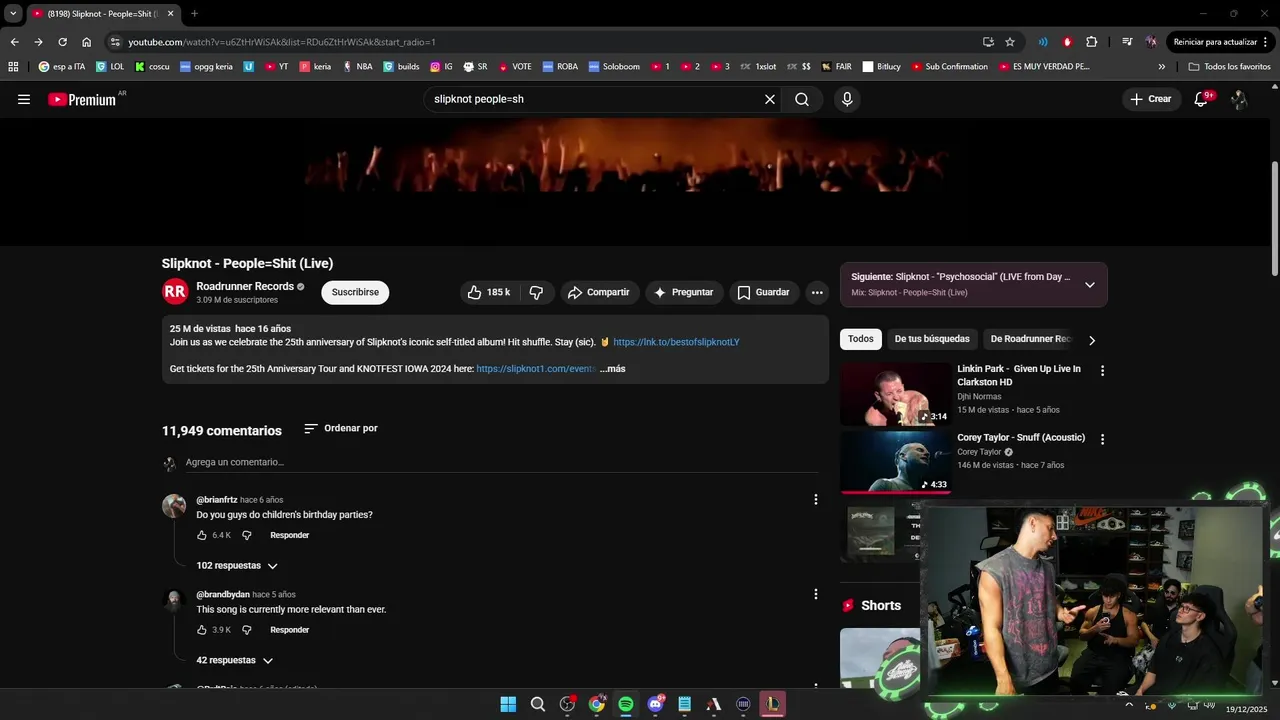Select De Roadrunner Records chip
Screen dimensions: 1280x720
click(x=1030, y=339)
